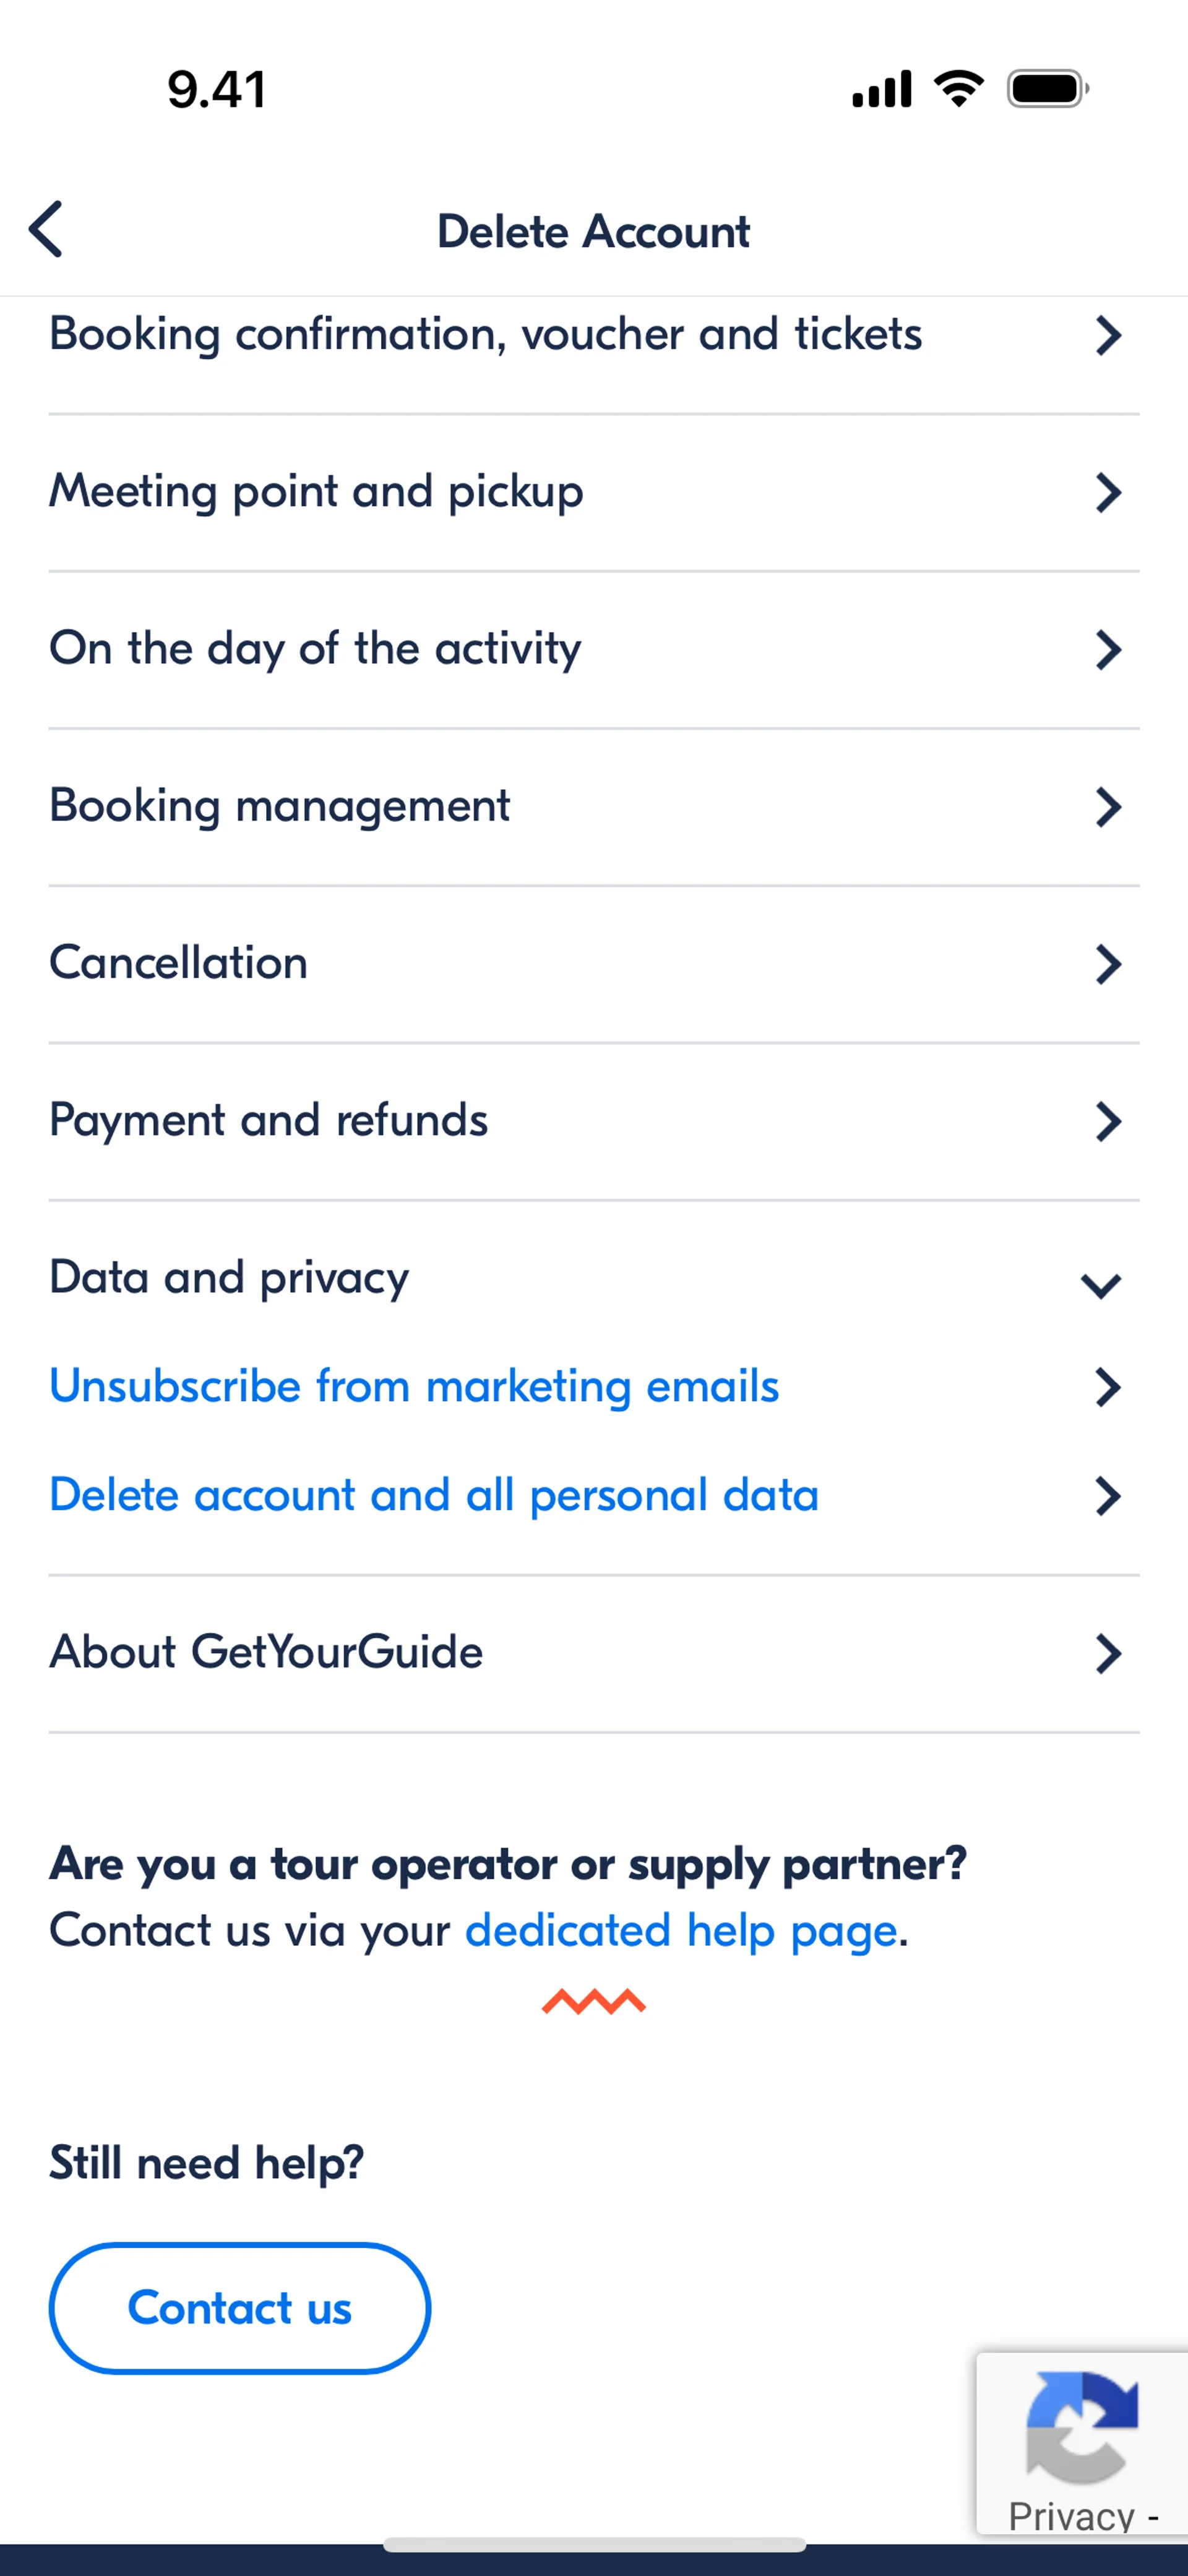Screen dimensions: 1188x2576
Task: Collapse the Data and privacy section
Action: pos(1100,1284)
